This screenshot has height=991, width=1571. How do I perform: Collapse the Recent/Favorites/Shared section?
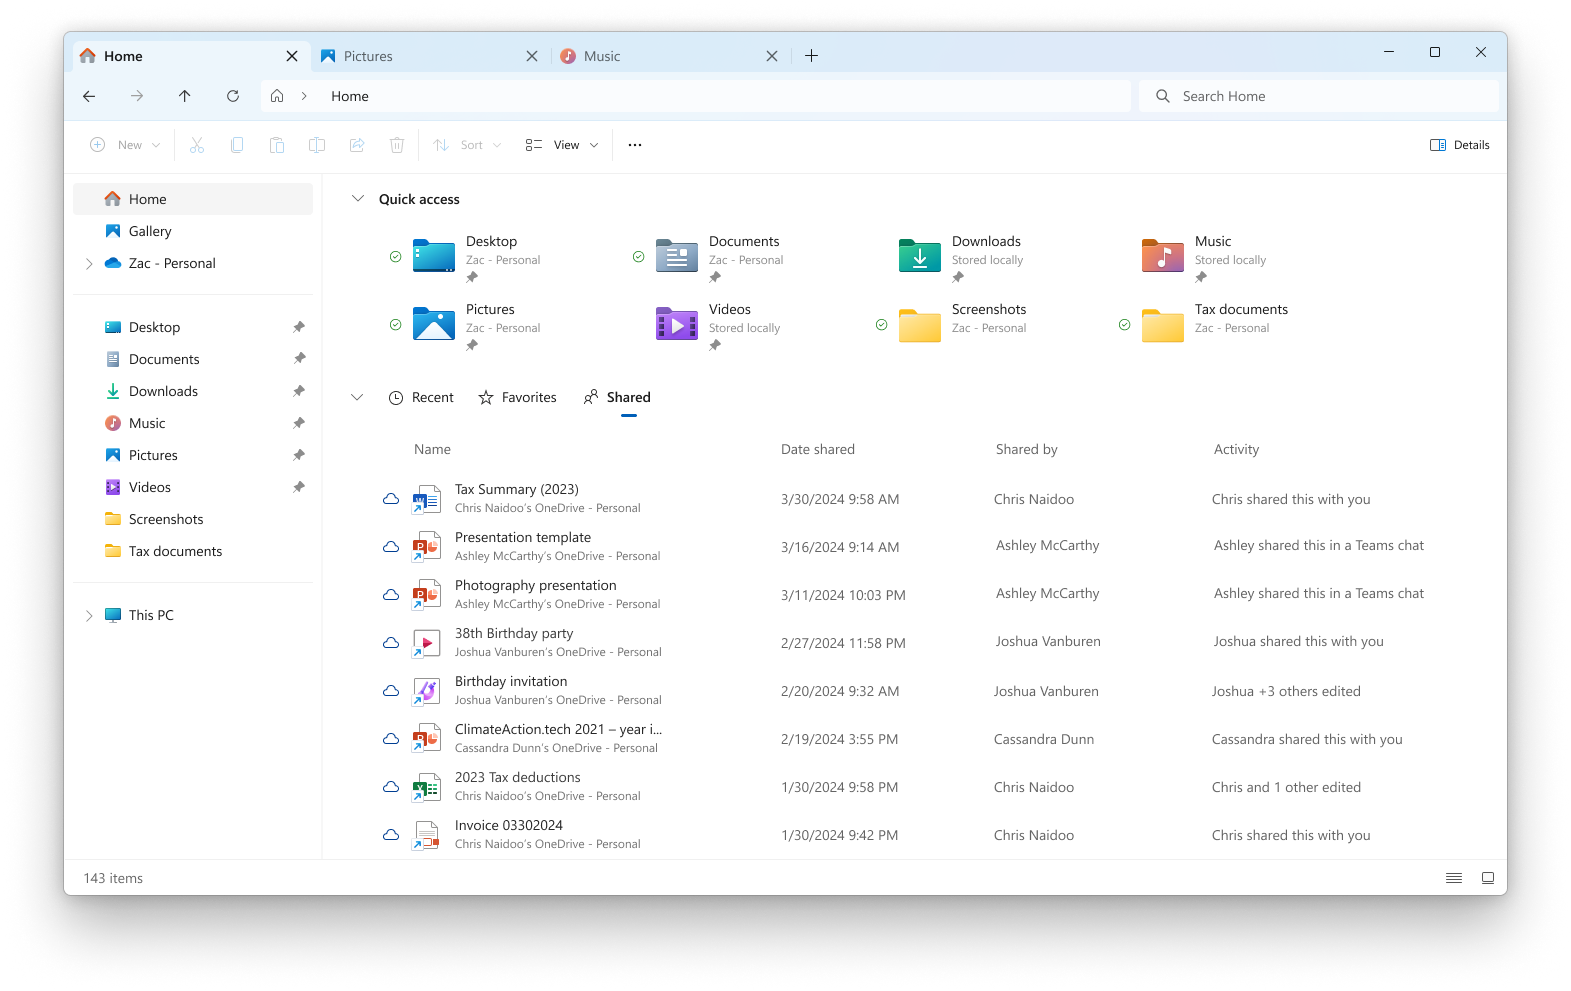coord(357,397)
